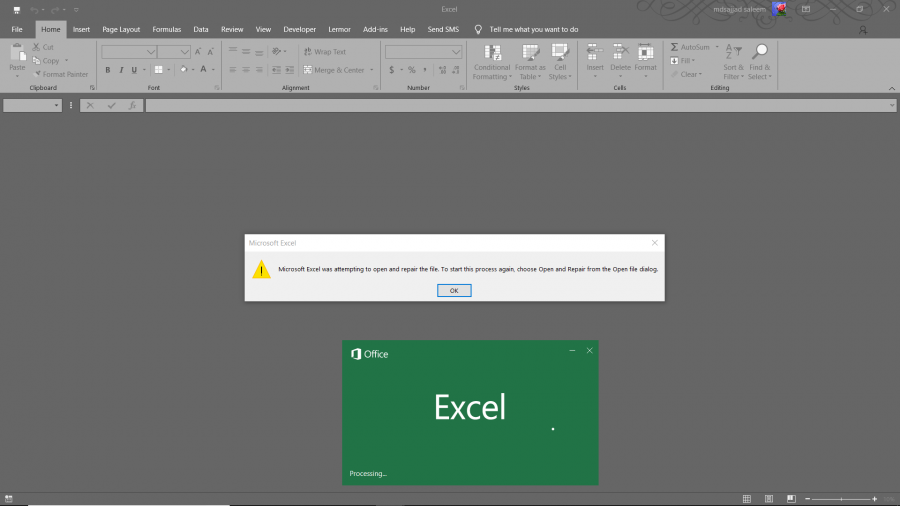Click the Format cells icon
This screenshot has width=900, height=506.
click(645, 53)
